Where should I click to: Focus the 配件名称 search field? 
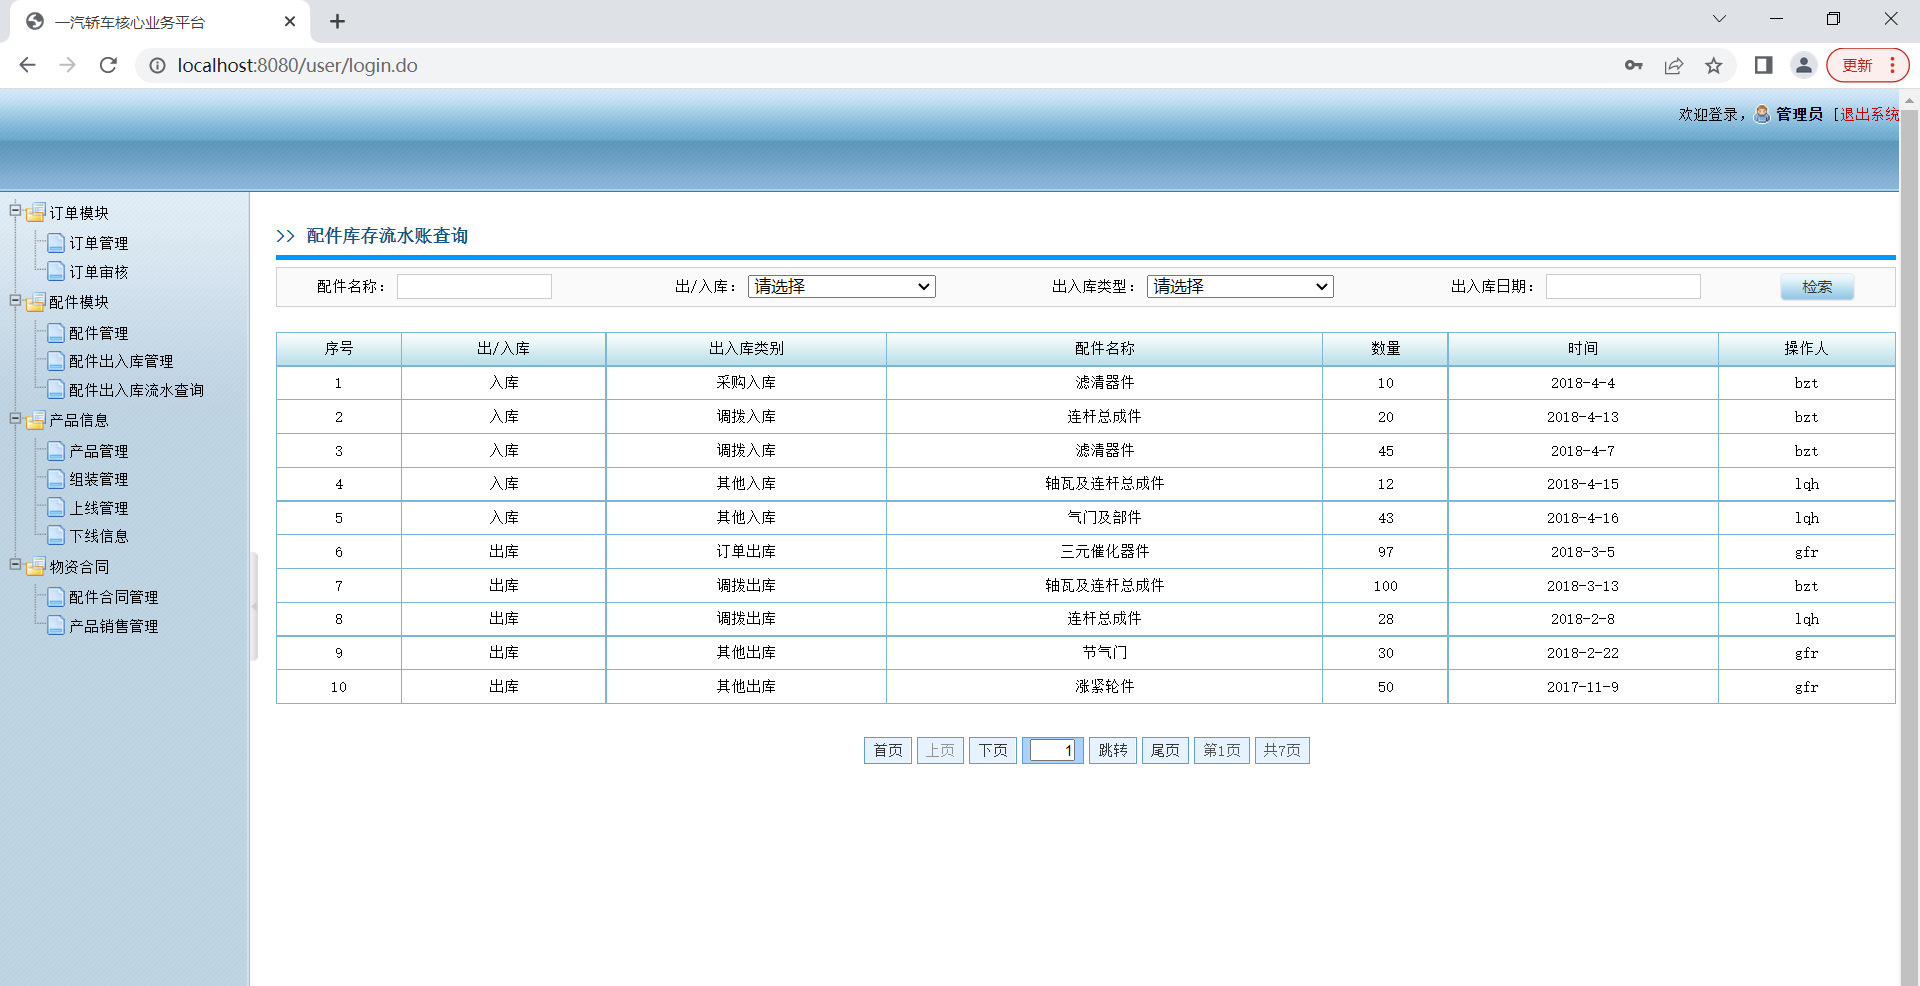point(474,286)
